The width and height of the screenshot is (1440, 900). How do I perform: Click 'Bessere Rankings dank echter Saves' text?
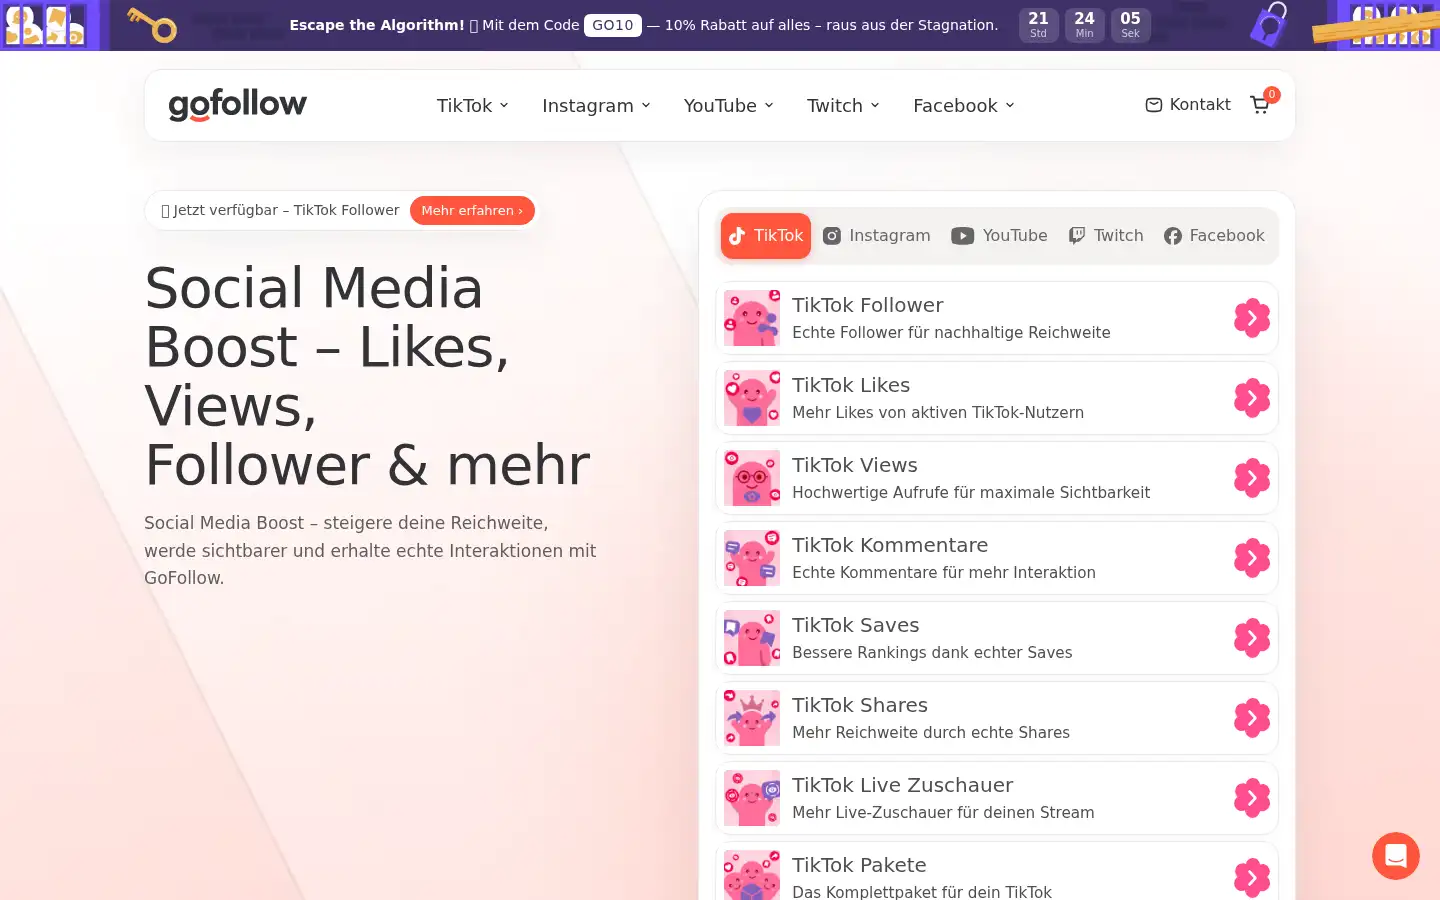pos(932,652)
